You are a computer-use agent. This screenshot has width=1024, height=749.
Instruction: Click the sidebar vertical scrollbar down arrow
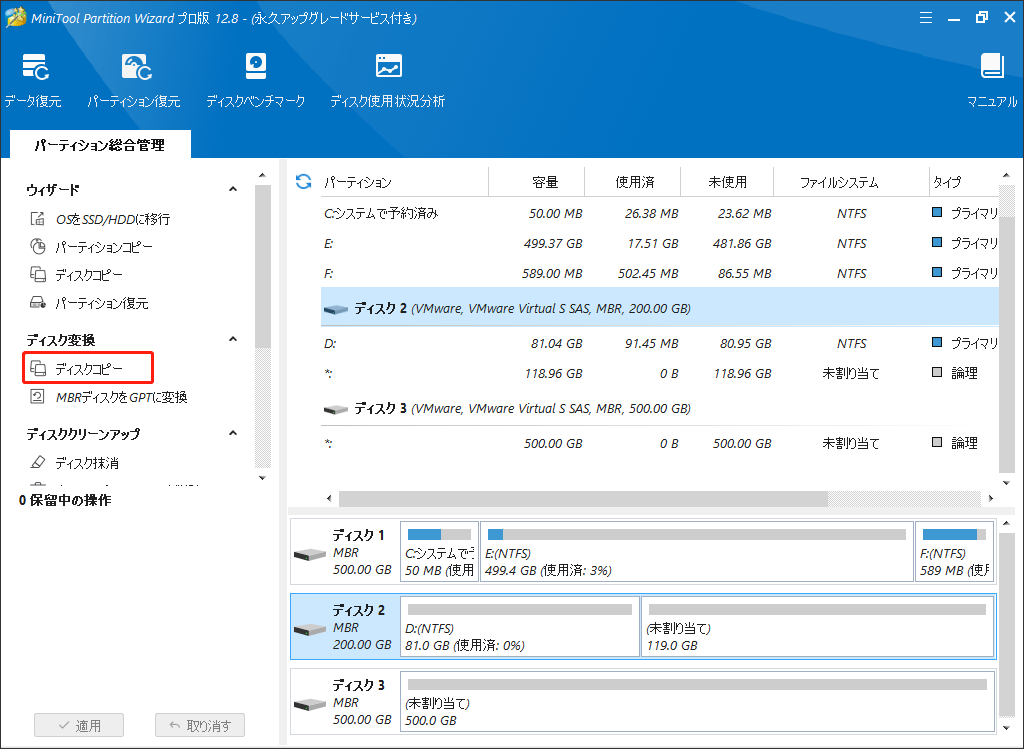[263, 478]
